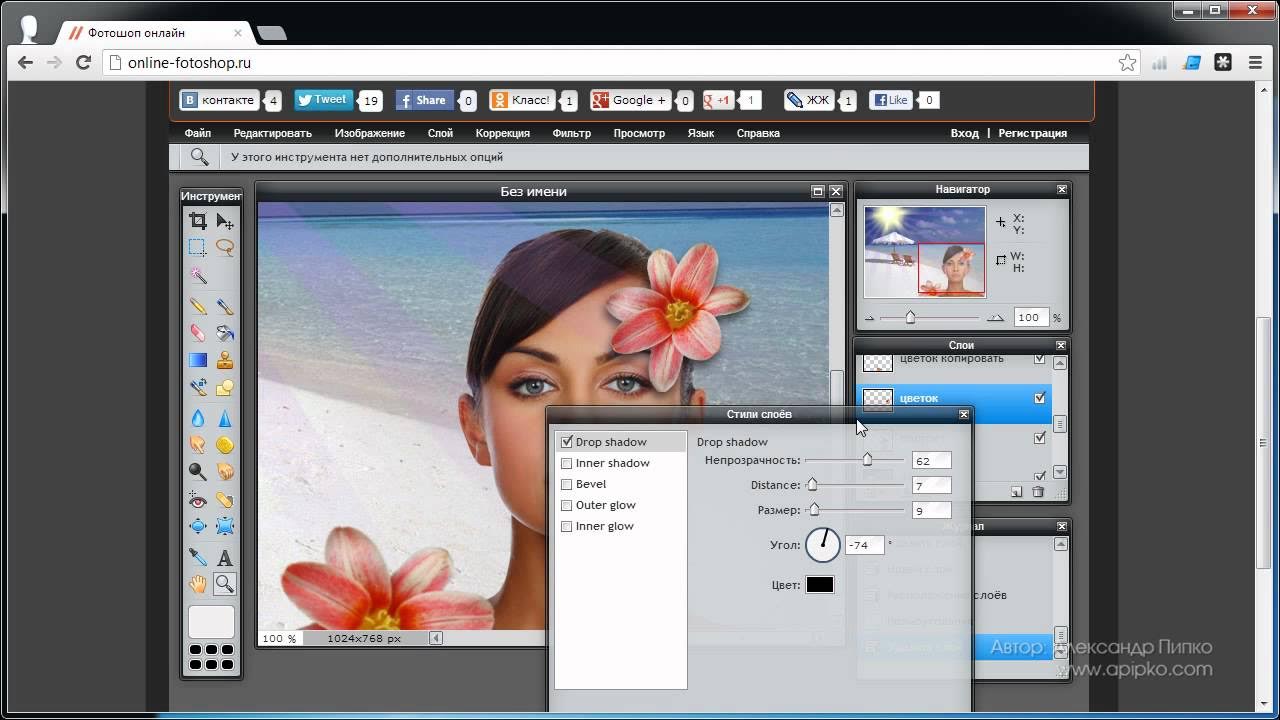Screen dimensions: 1280x720
Task: Select the Paint Bucket tool
Action: point(225,333)
